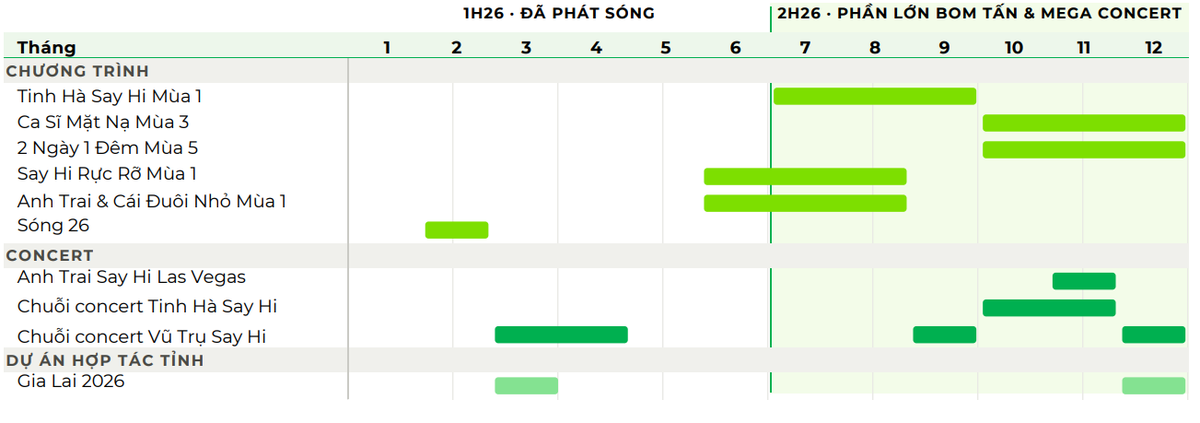Image resolution: width=1200 pixels, height=423 pixels.
Task: Click the 2H26 · PHẦN LỚN BOM TẤN heading
Action: point(980,13)
